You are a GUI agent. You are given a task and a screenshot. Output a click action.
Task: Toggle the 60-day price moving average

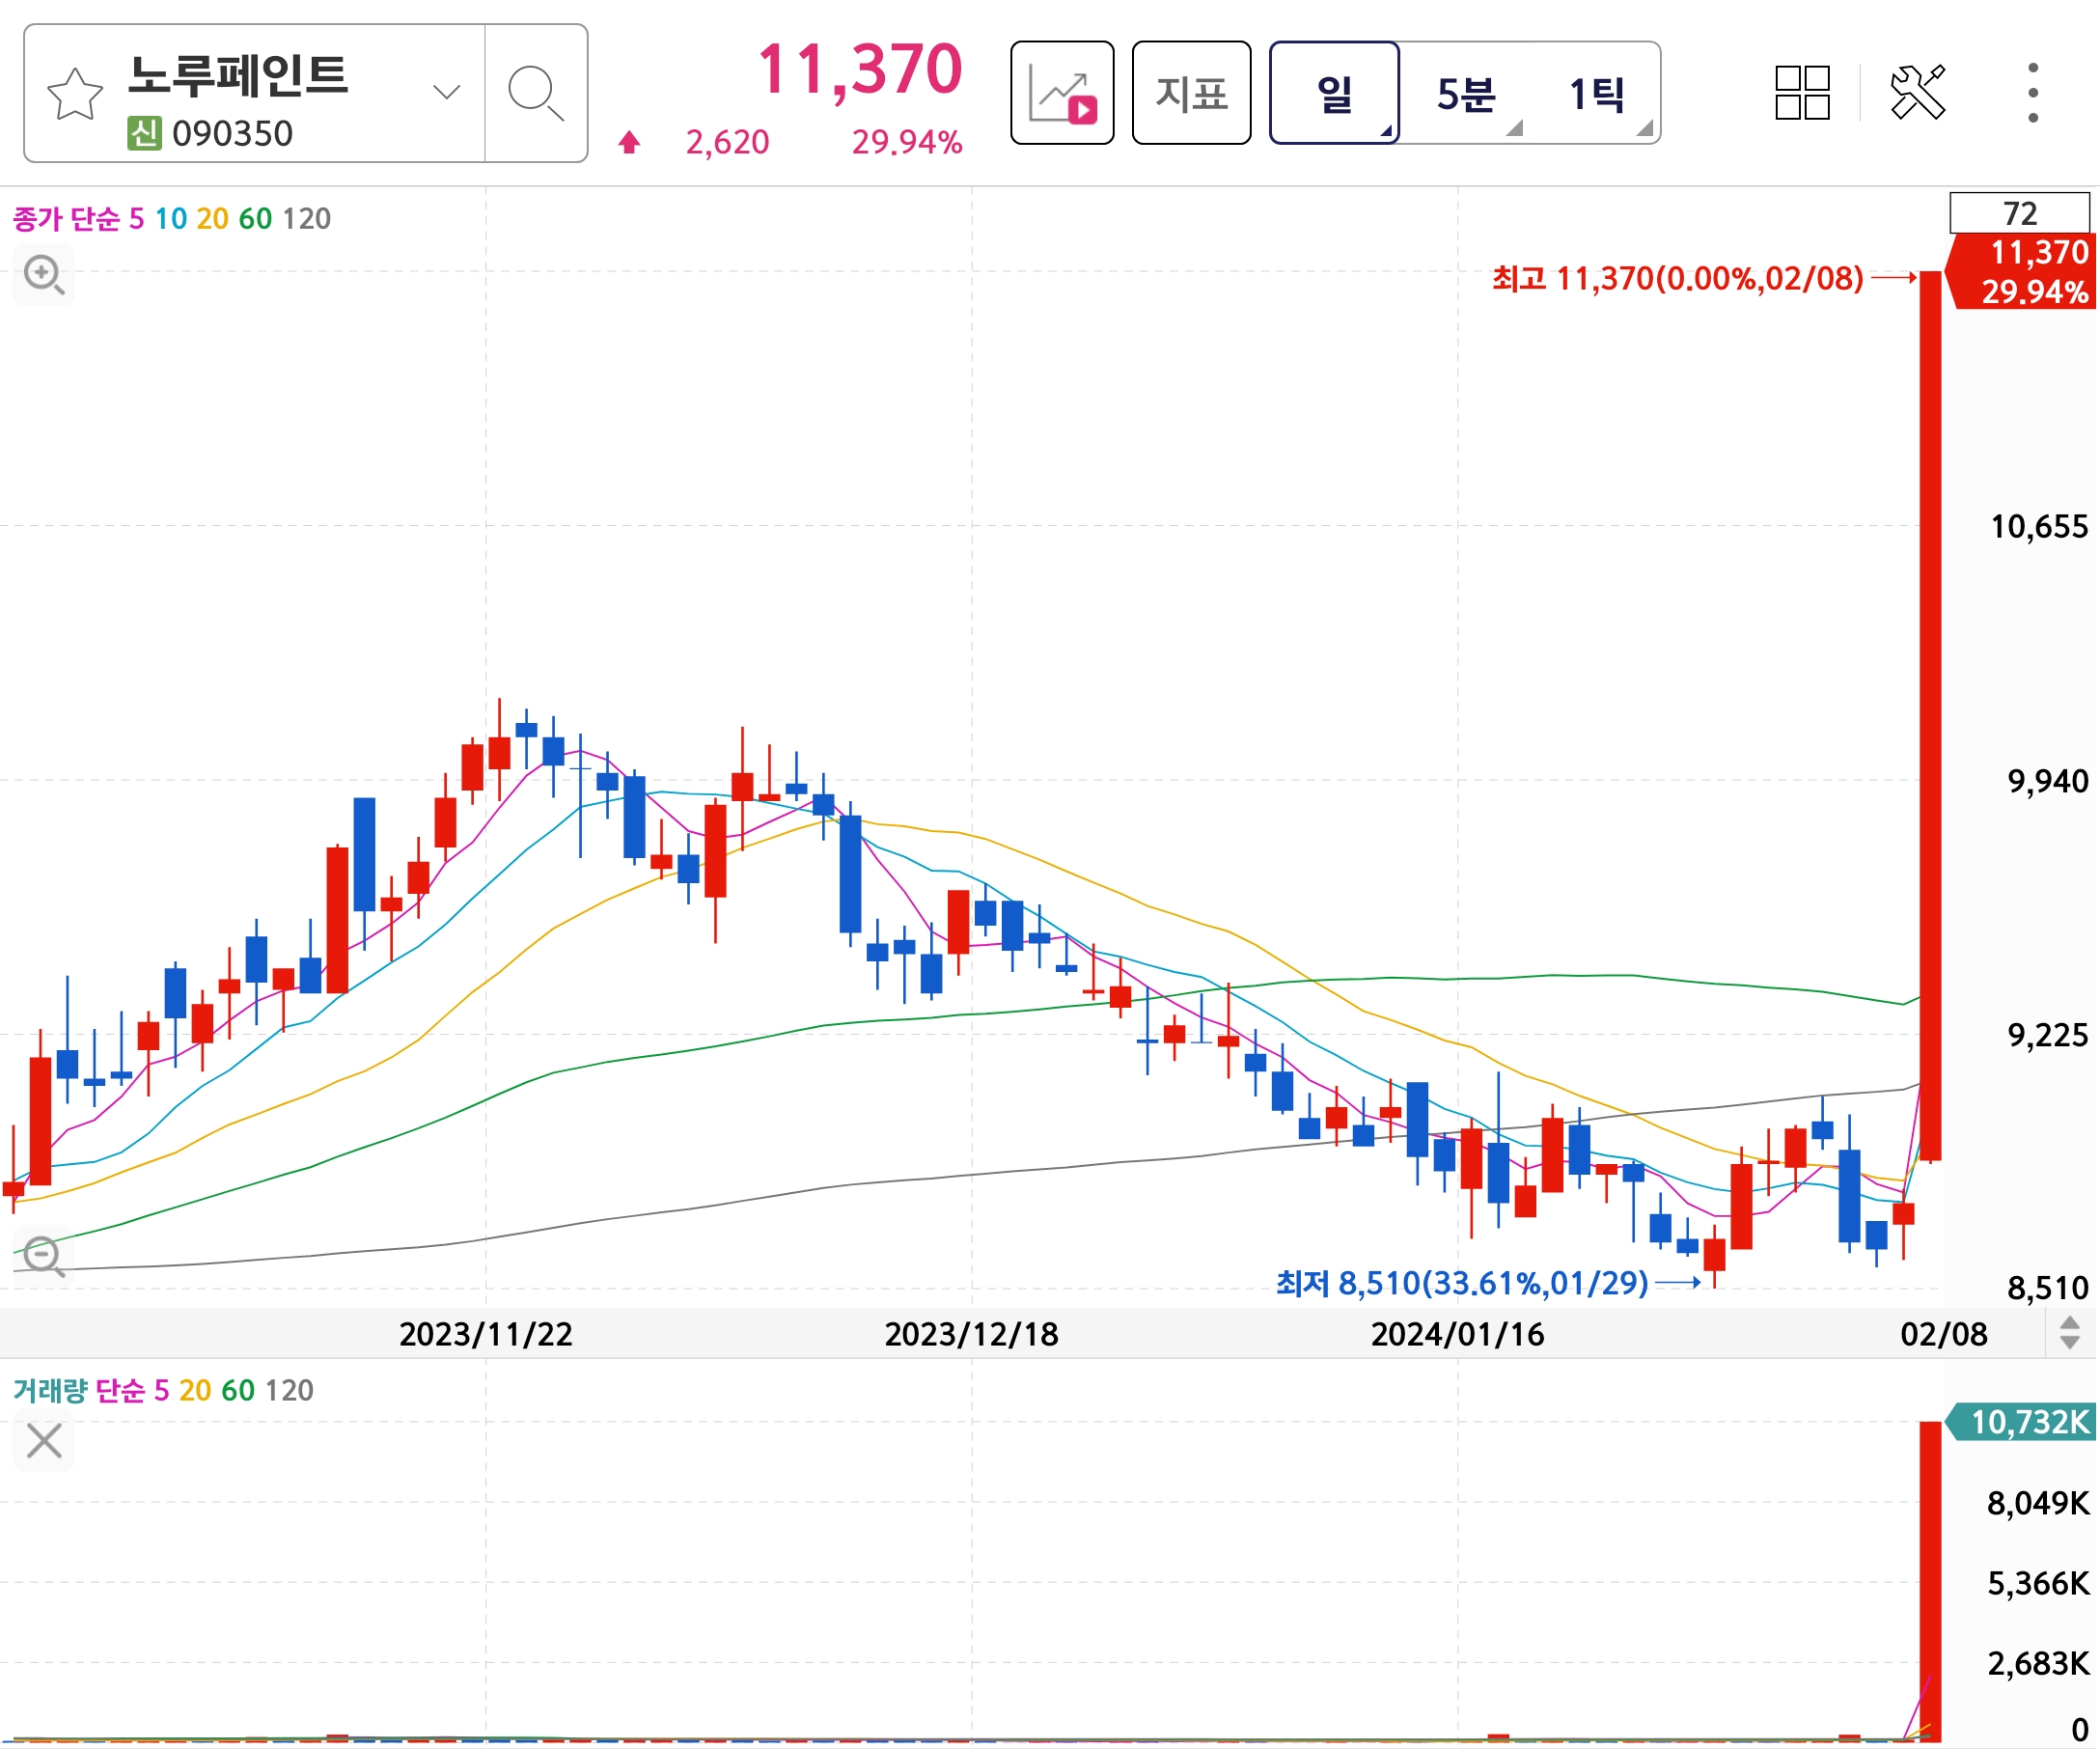255,219
